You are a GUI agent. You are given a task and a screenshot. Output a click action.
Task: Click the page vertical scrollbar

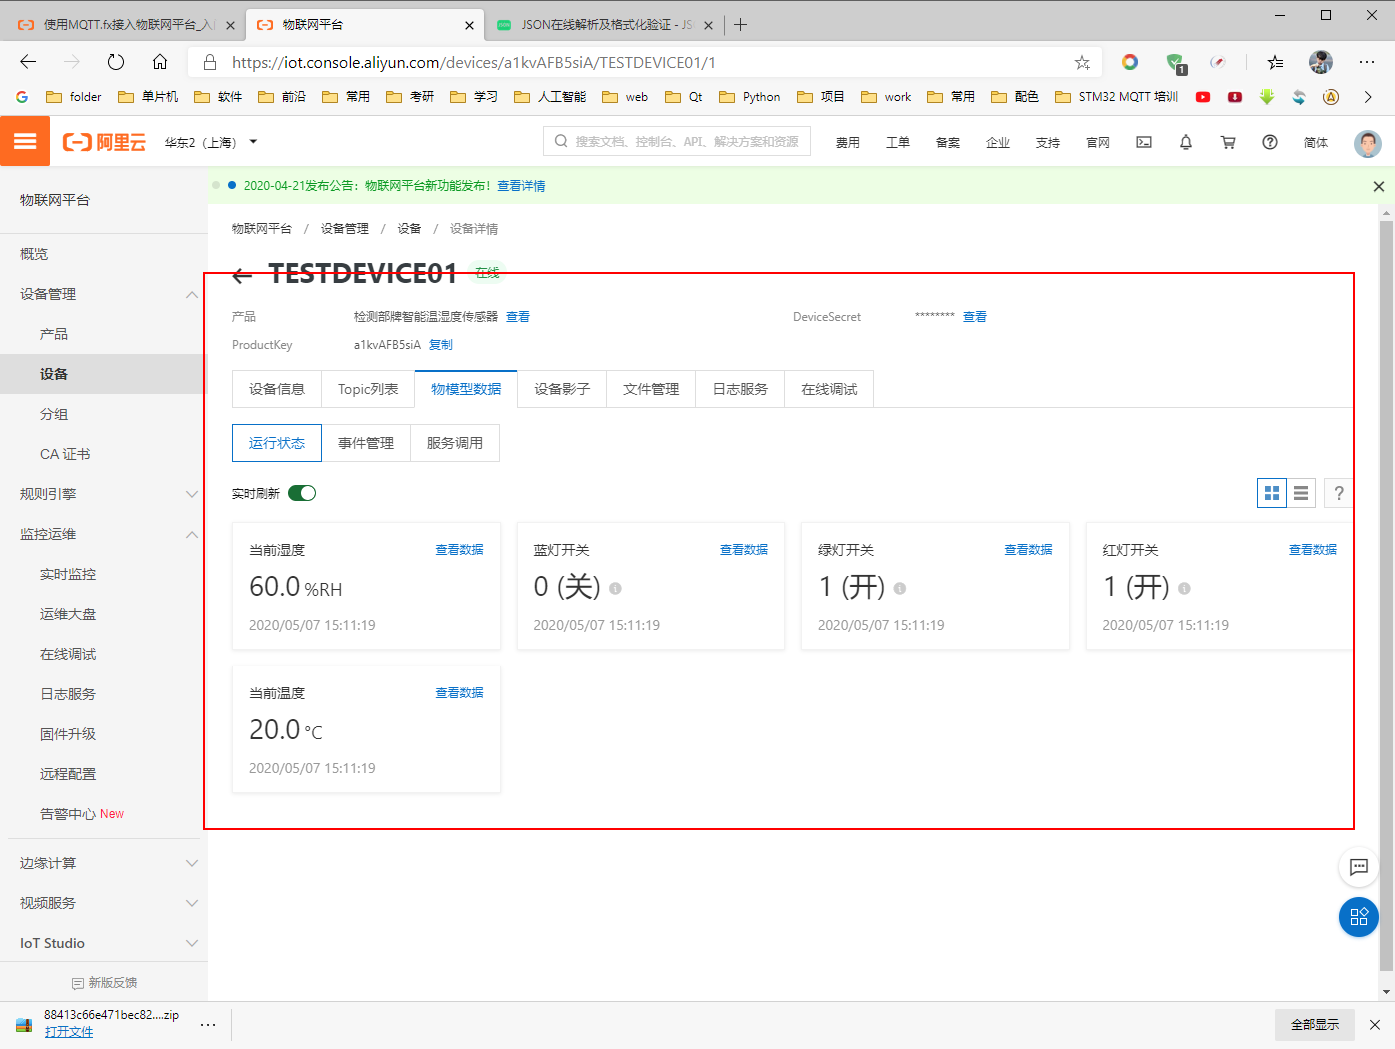pos(1386,595)
